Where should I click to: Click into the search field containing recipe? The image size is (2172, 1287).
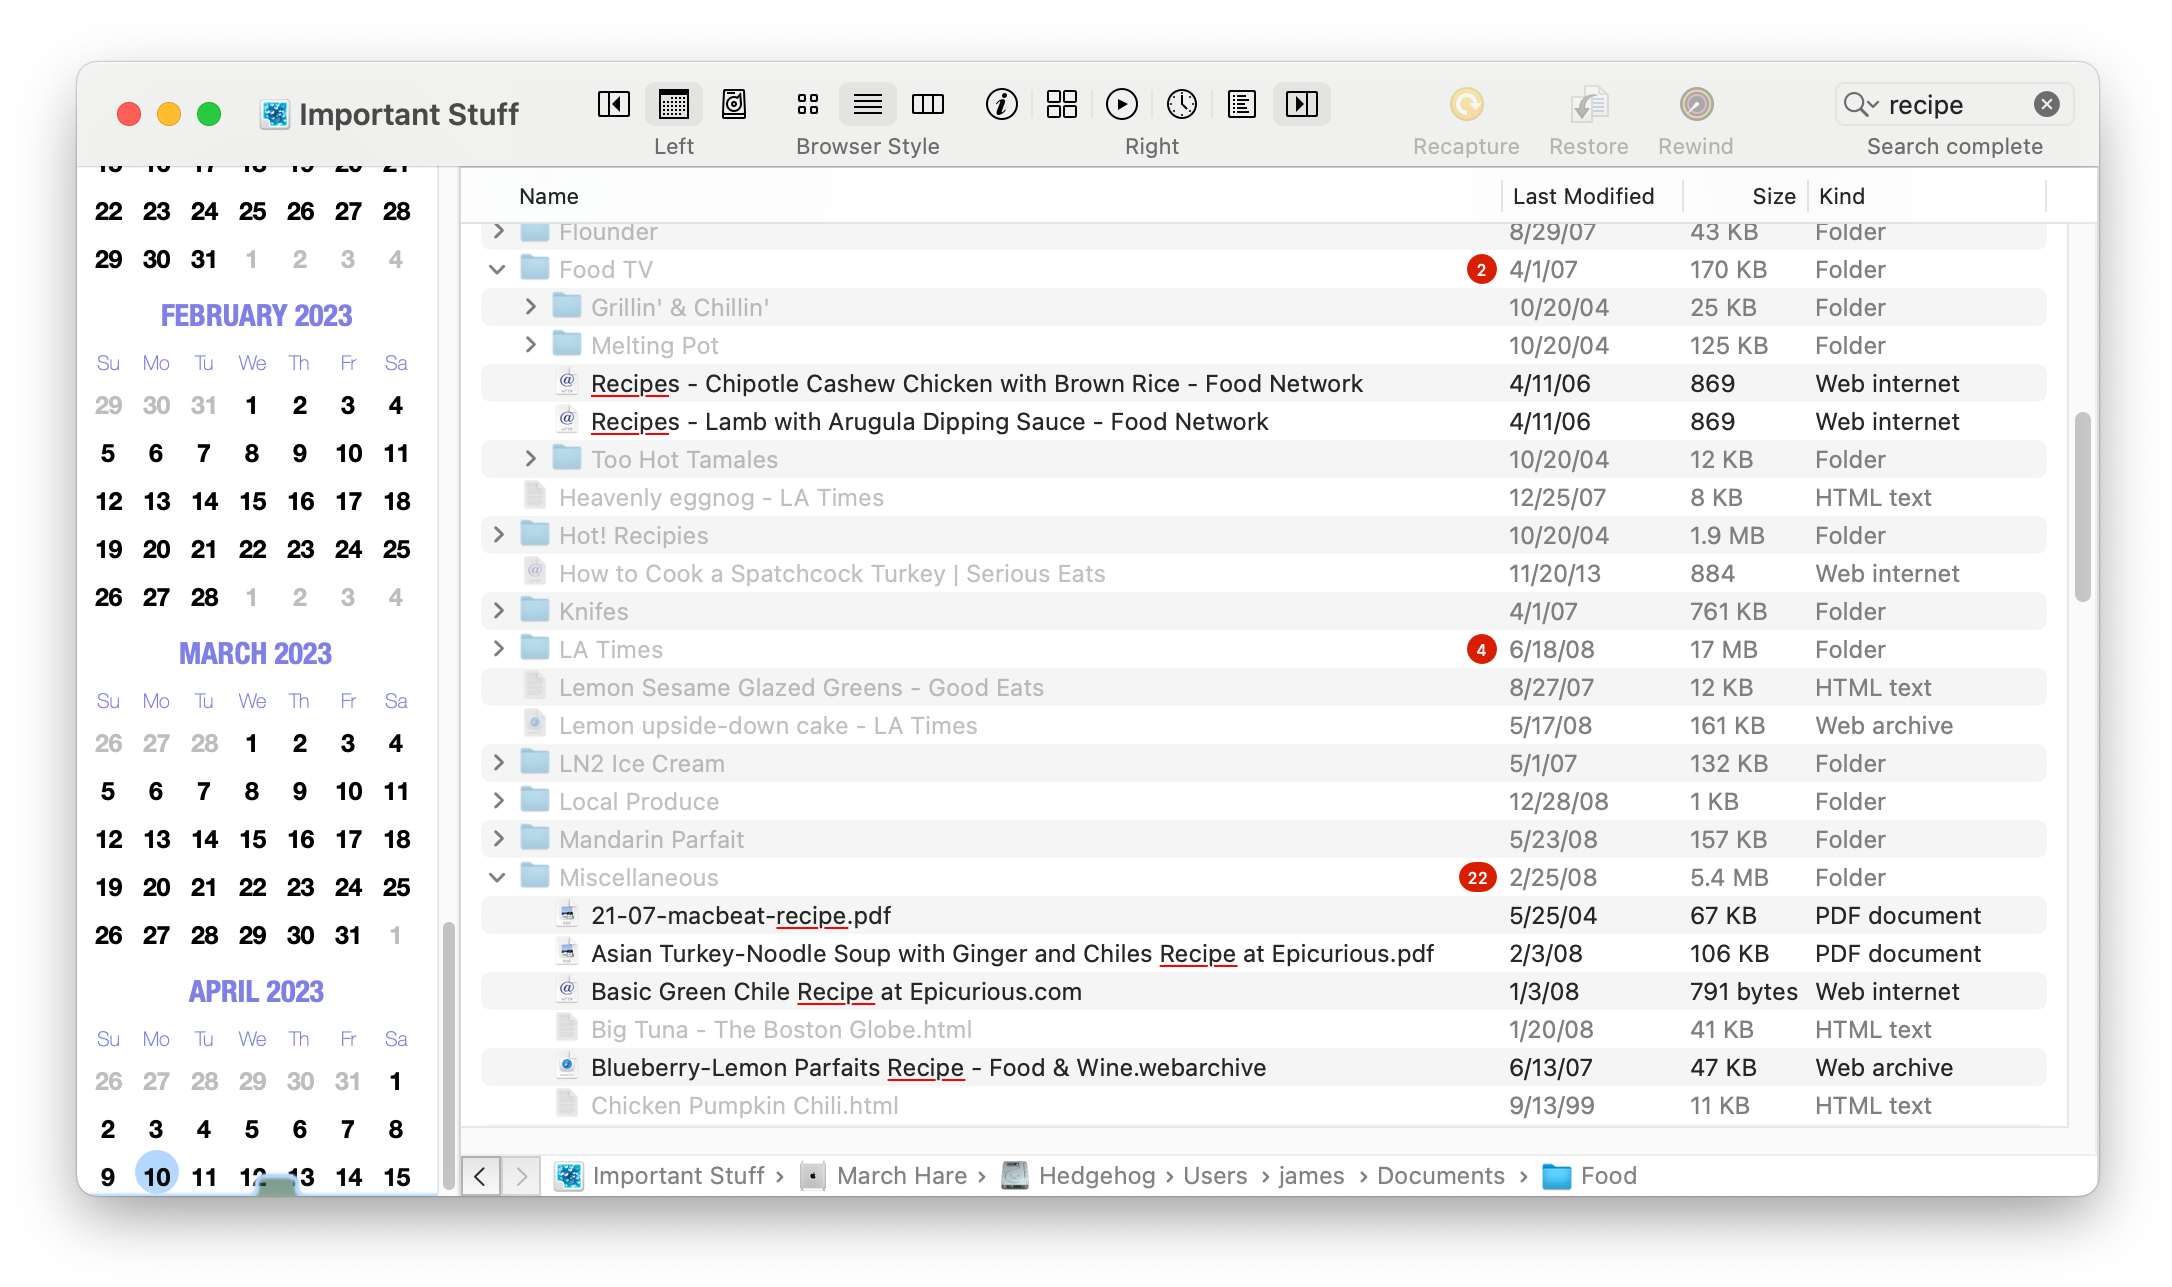tap(1955, 104)
